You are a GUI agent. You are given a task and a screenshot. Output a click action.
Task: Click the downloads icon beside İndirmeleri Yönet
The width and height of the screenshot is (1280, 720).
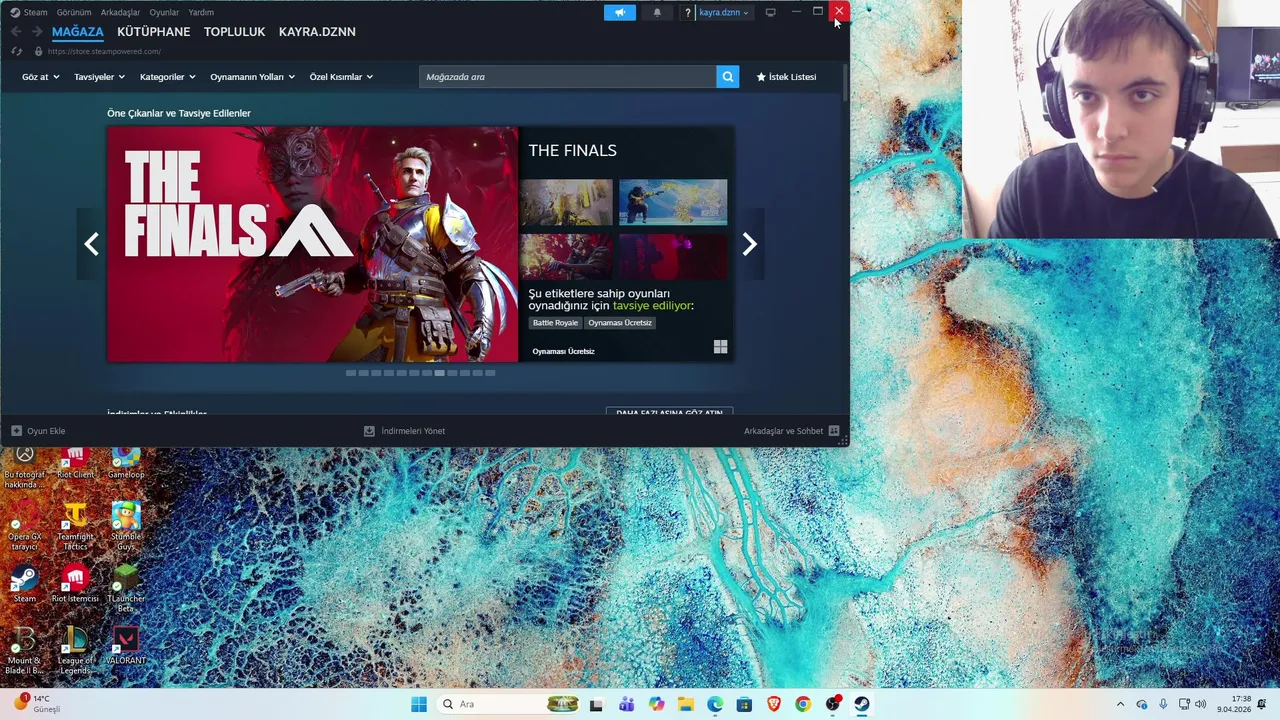pyautogui.click(x=369, y=431)
